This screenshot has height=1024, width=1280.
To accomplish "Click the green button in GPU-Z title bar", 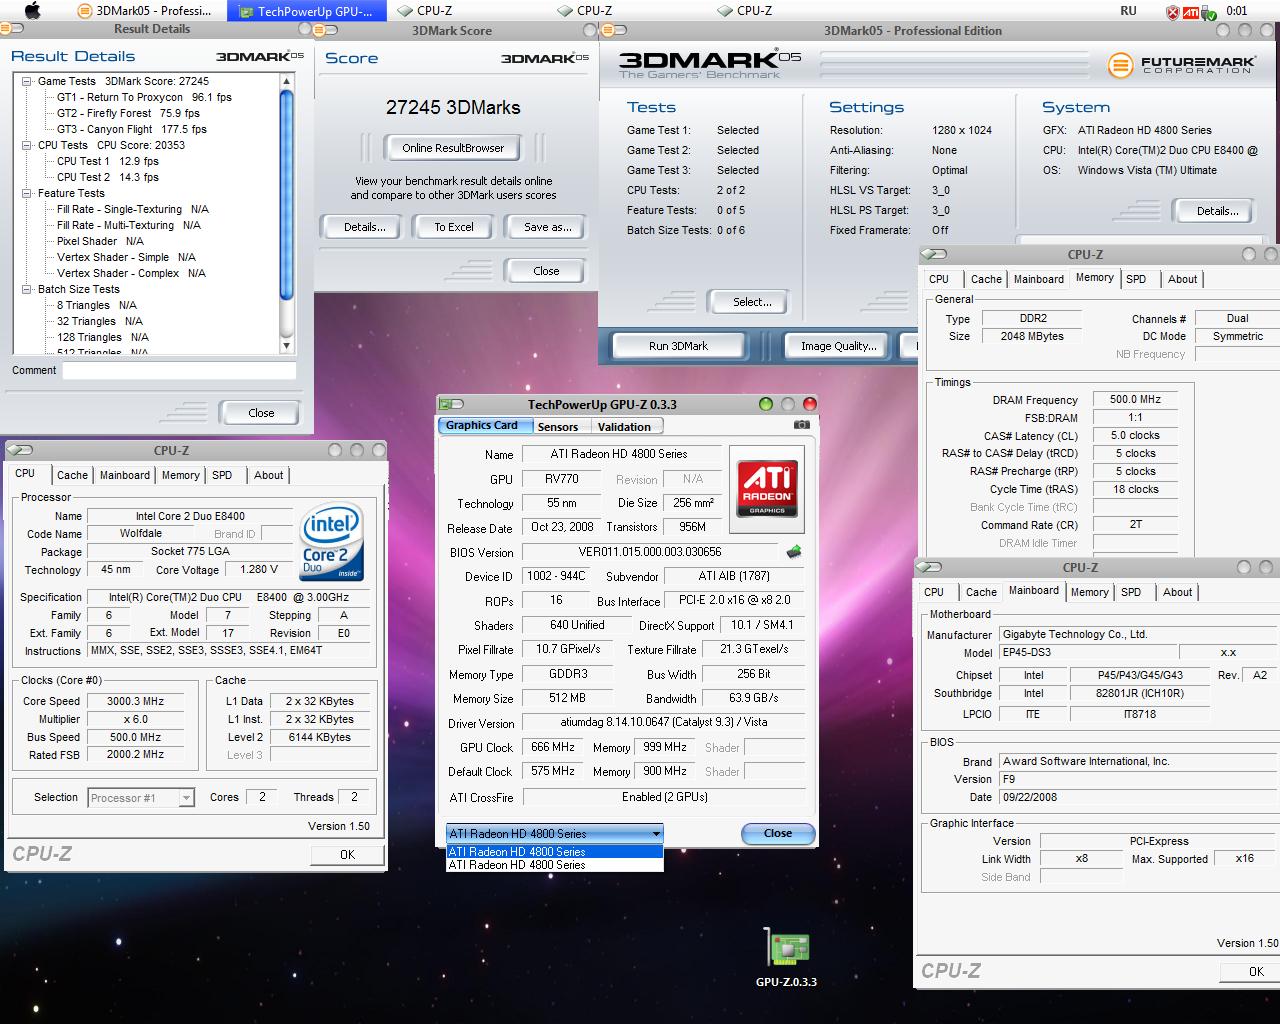I will click(766, 404).
